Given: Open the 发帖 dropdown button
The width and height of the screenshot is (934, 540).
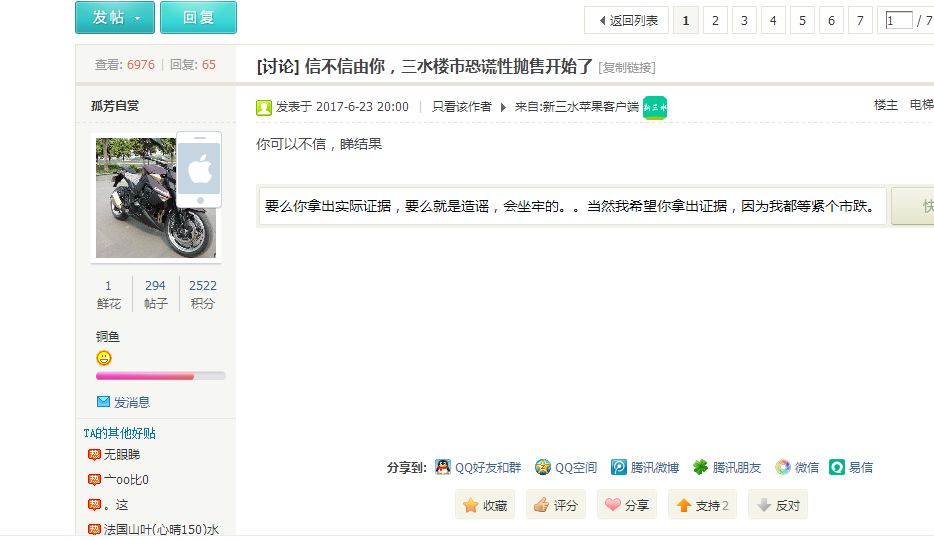Looking at the screenshot, I should tap(115, 18).
